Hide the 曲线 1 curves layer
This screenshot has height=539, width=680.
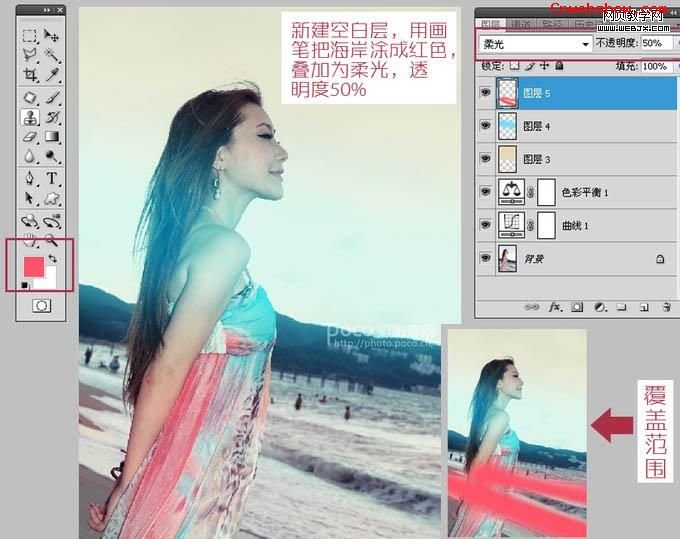pos(485,224)
